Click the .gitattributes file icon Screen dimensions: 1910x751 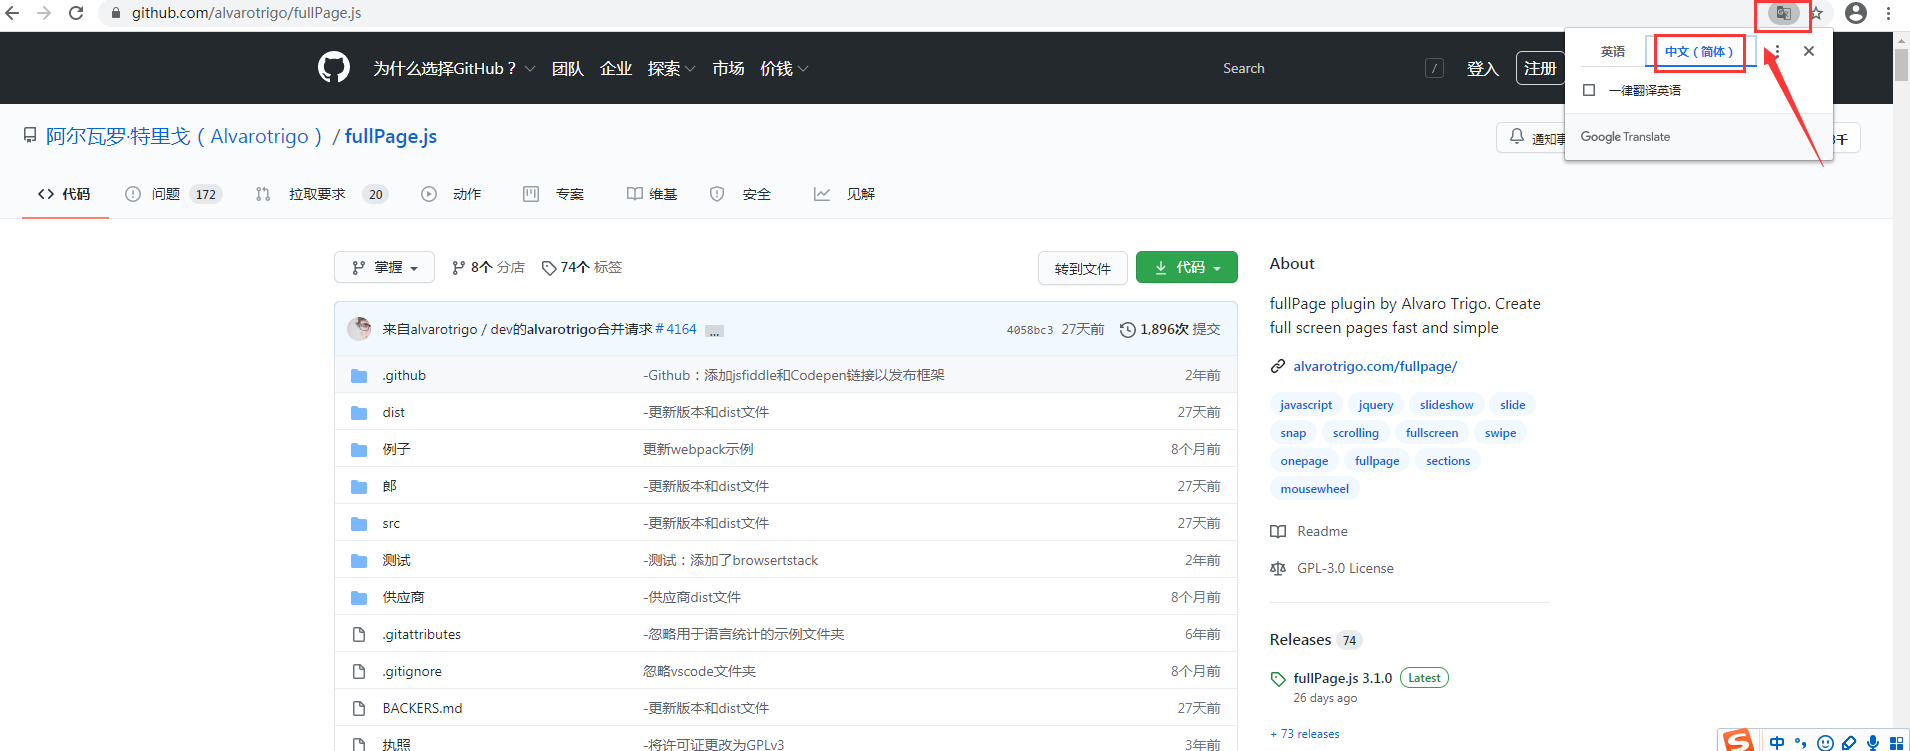[x=359, y=635]
